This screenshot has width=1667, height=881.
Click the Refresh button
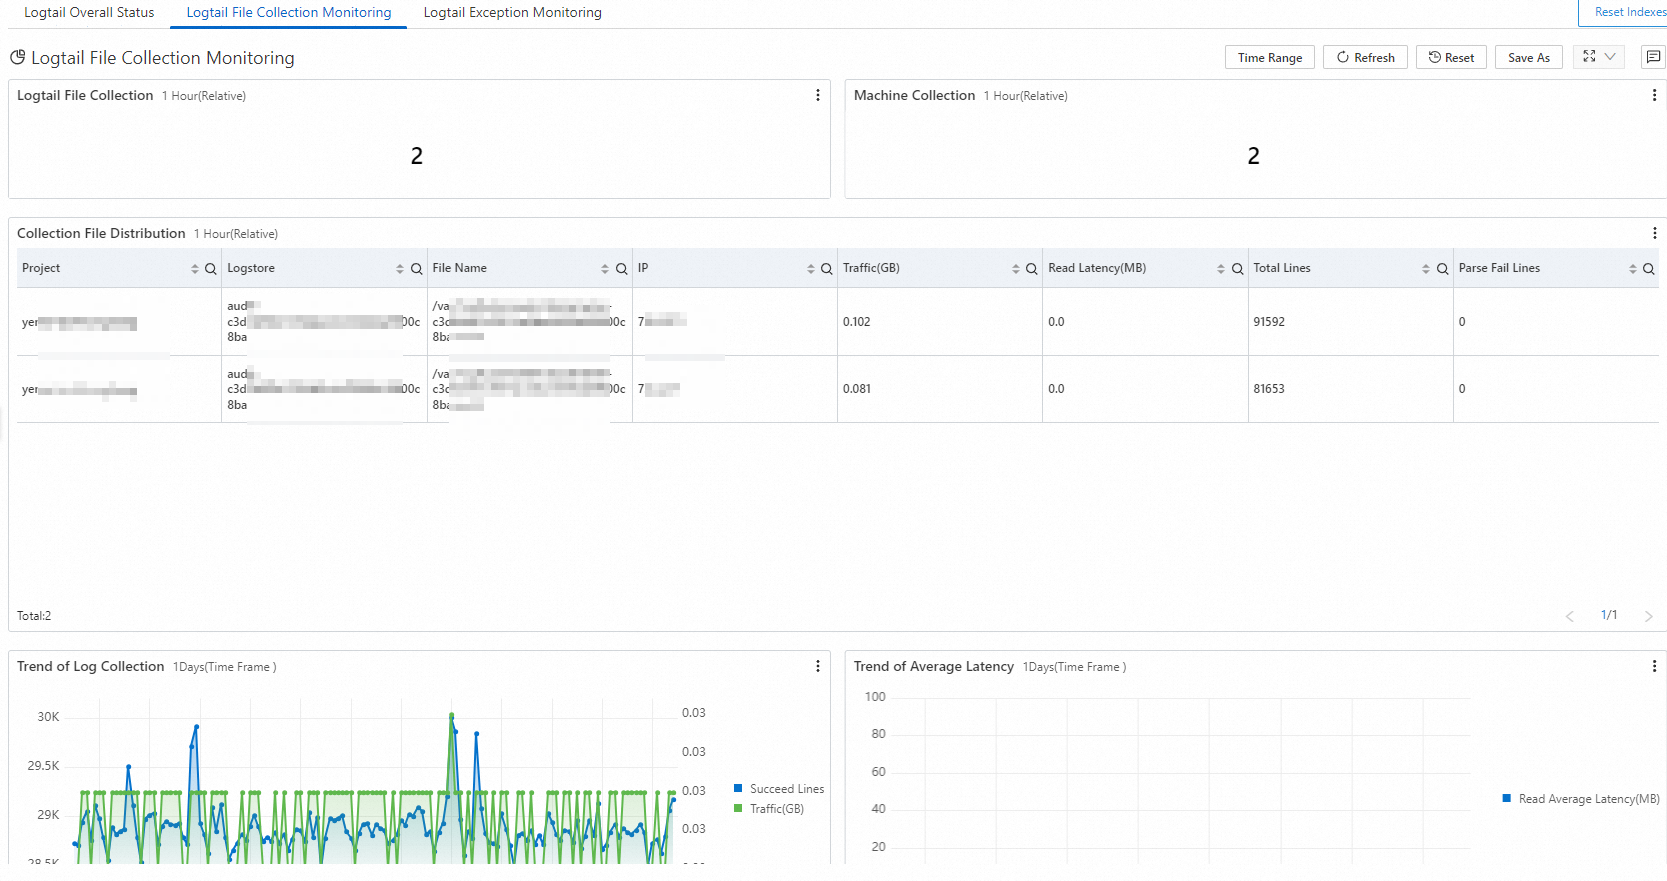click(1365, 57)
